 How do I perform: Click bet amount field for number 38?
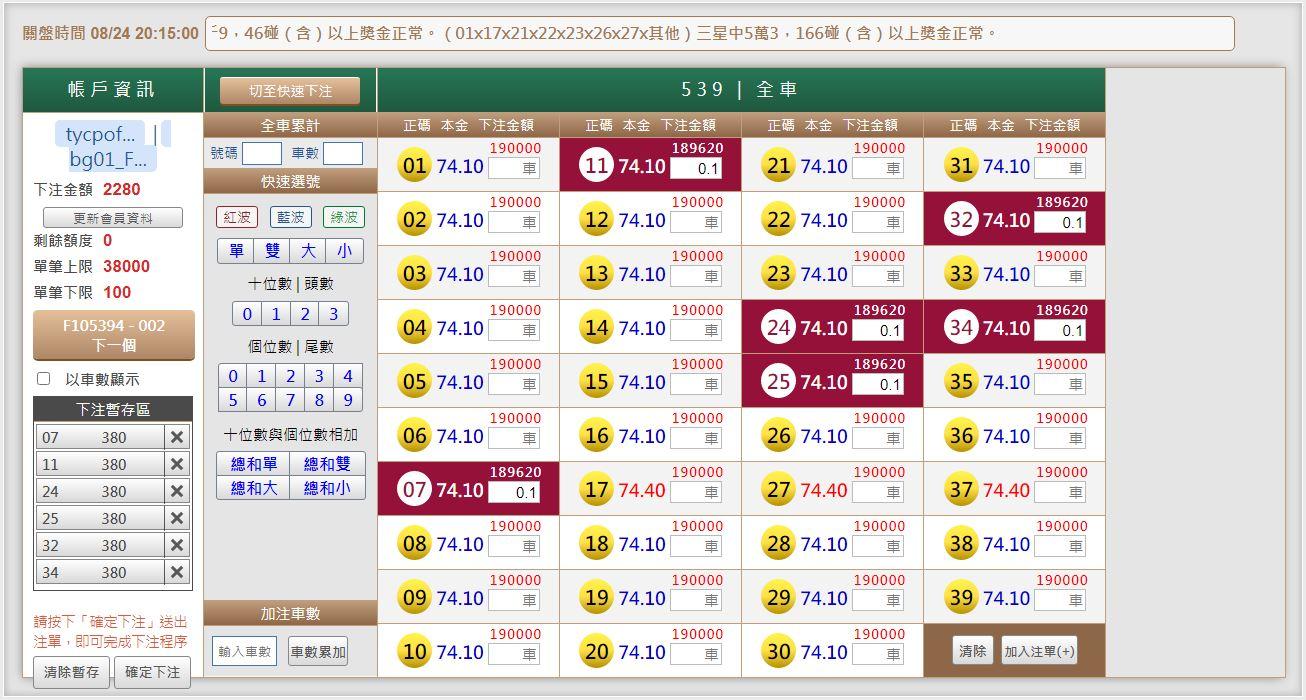tap(1060, 546)
